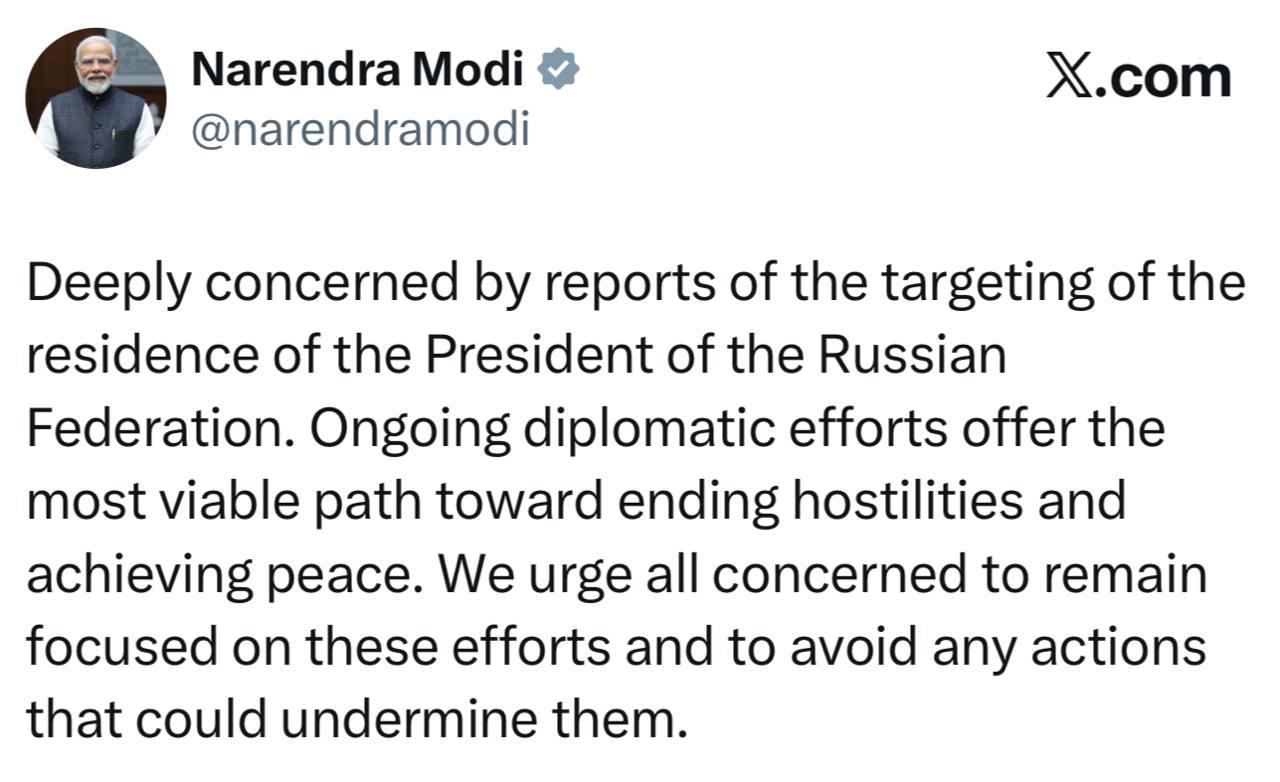Click the blue verified badge icon

[559, 70]
